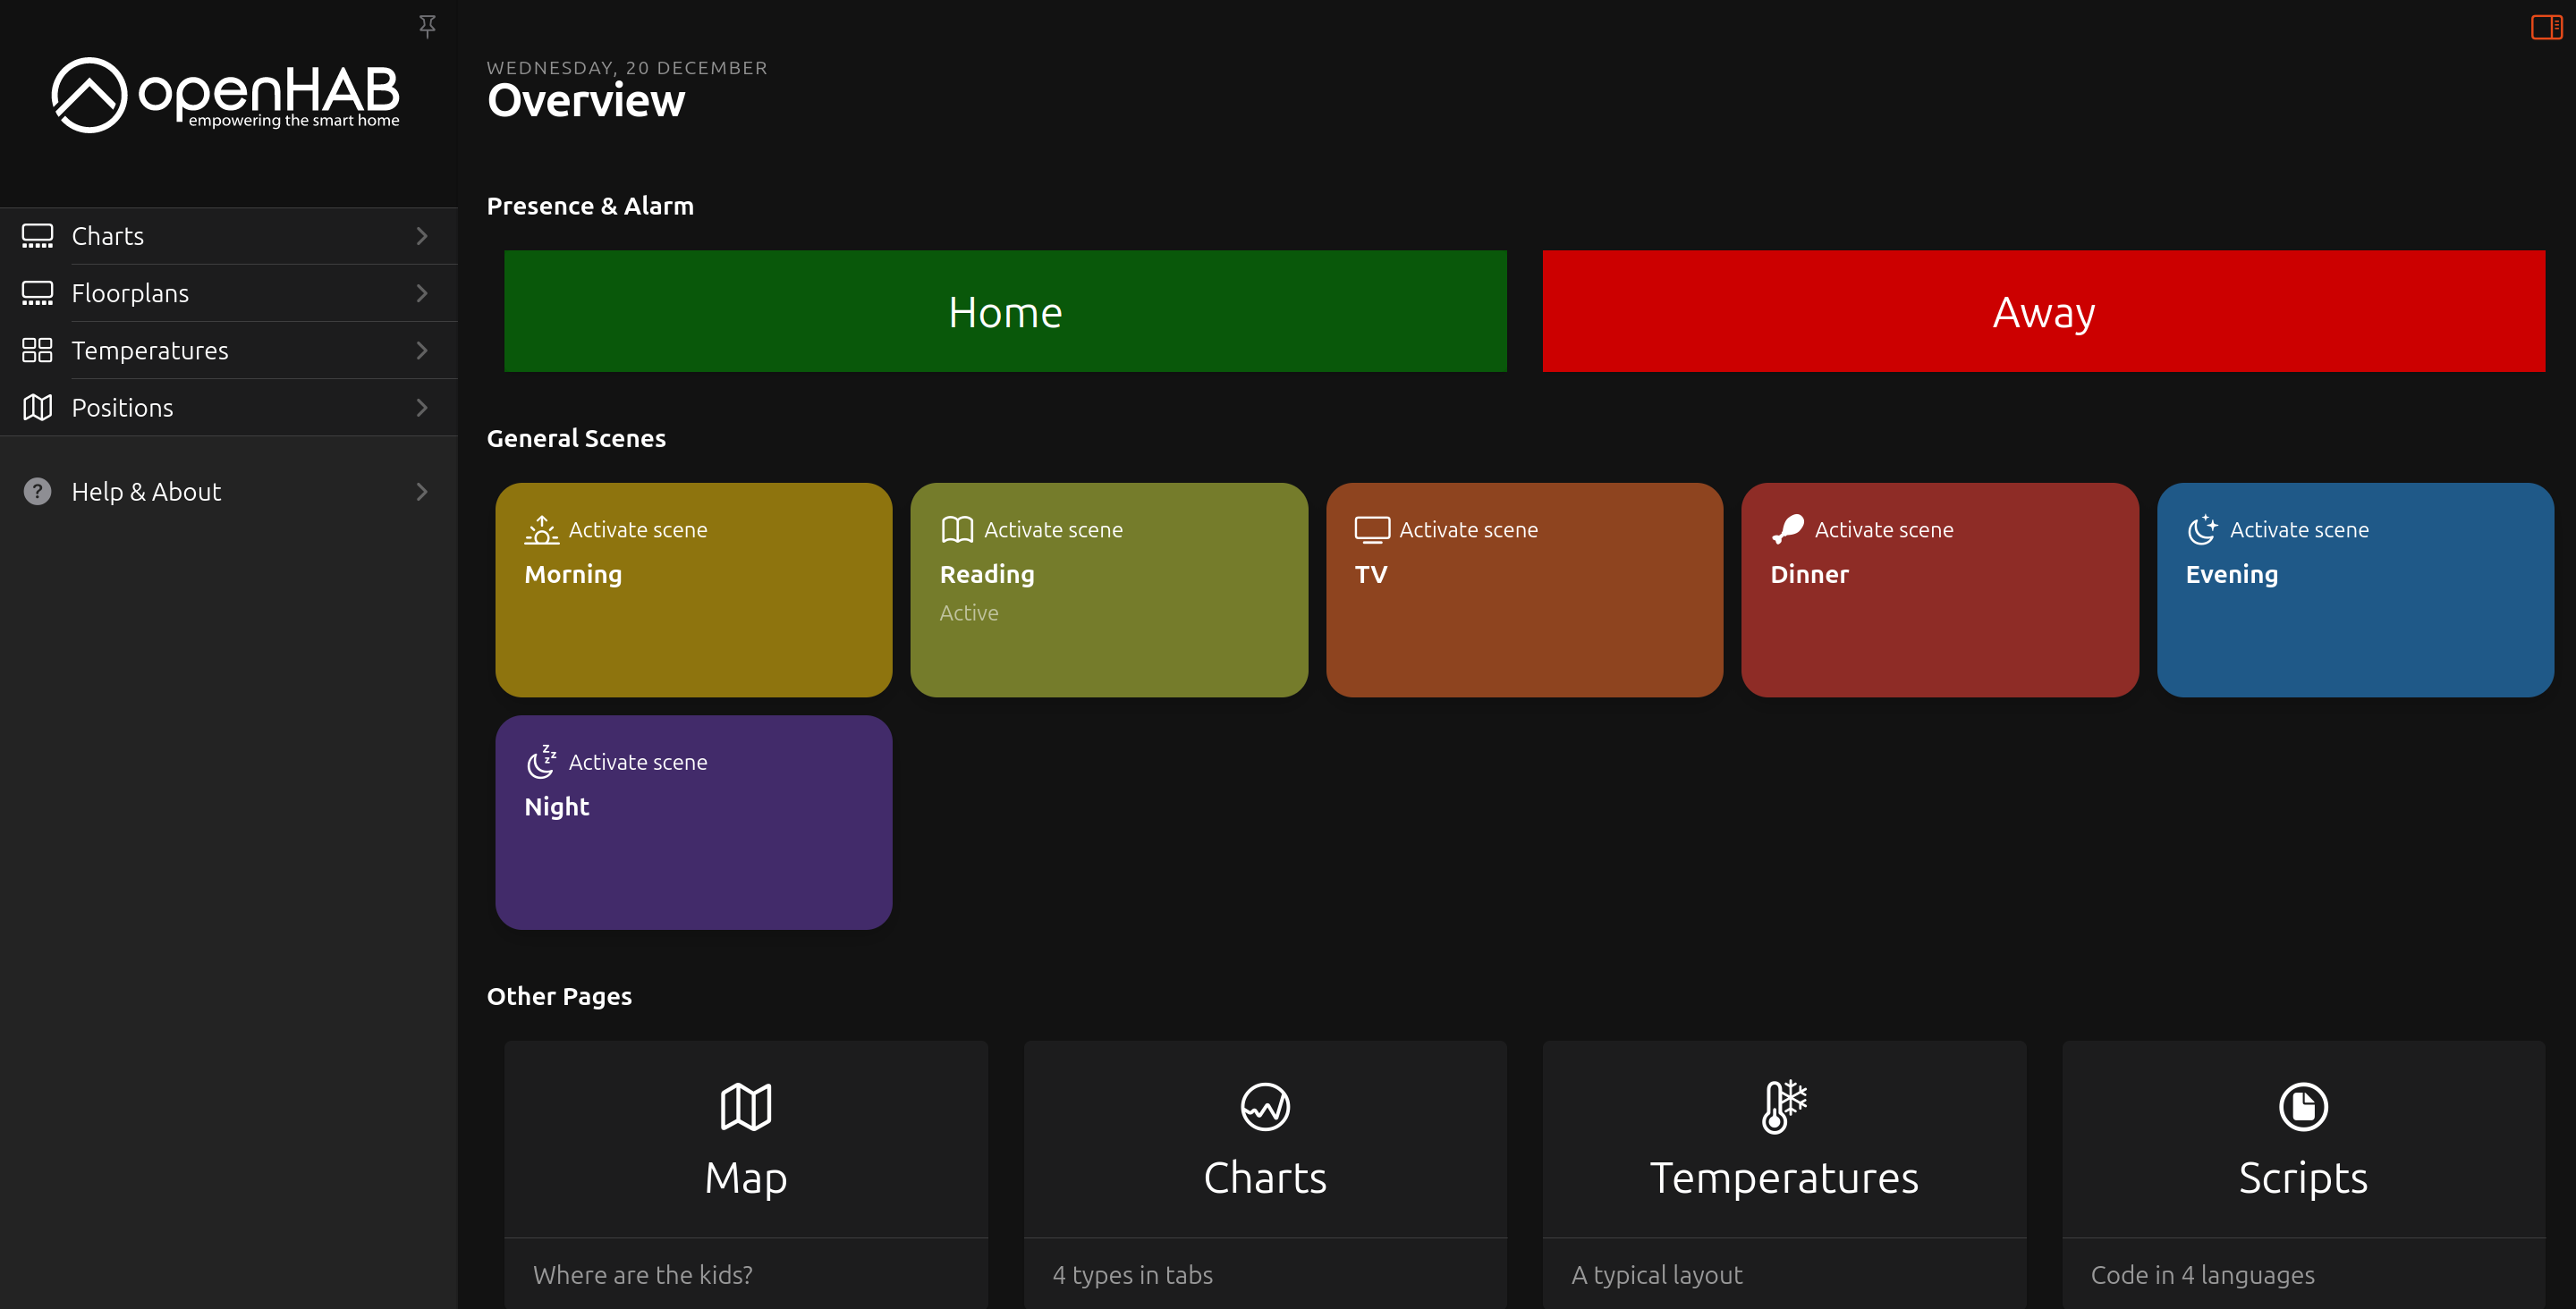Set presence to Home

(x=1005, y=311)
